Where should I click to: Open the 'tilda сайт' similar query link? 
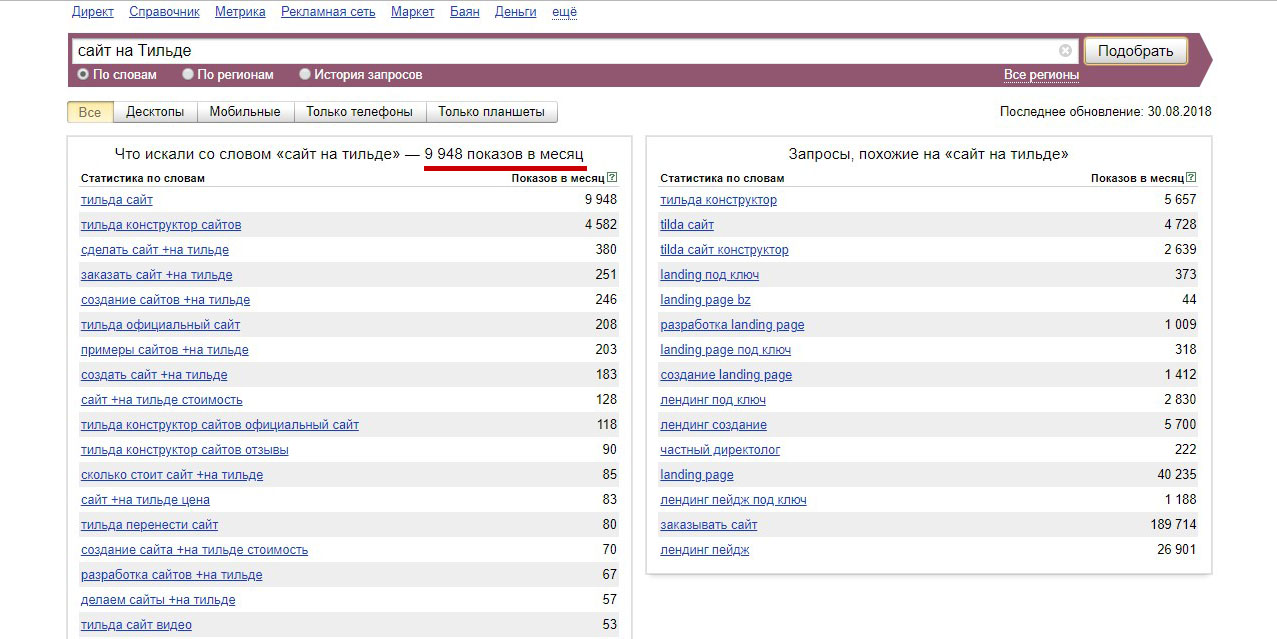click(687, 225)
